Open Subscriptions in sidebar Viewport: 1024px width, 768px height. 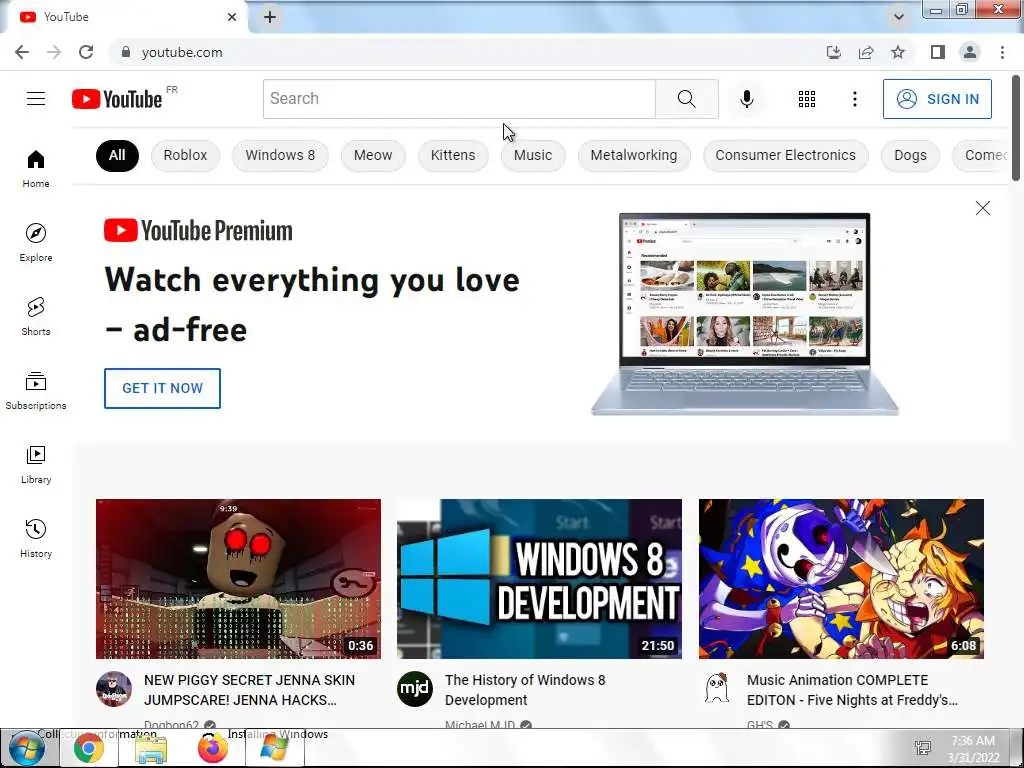tap(36, 391)
